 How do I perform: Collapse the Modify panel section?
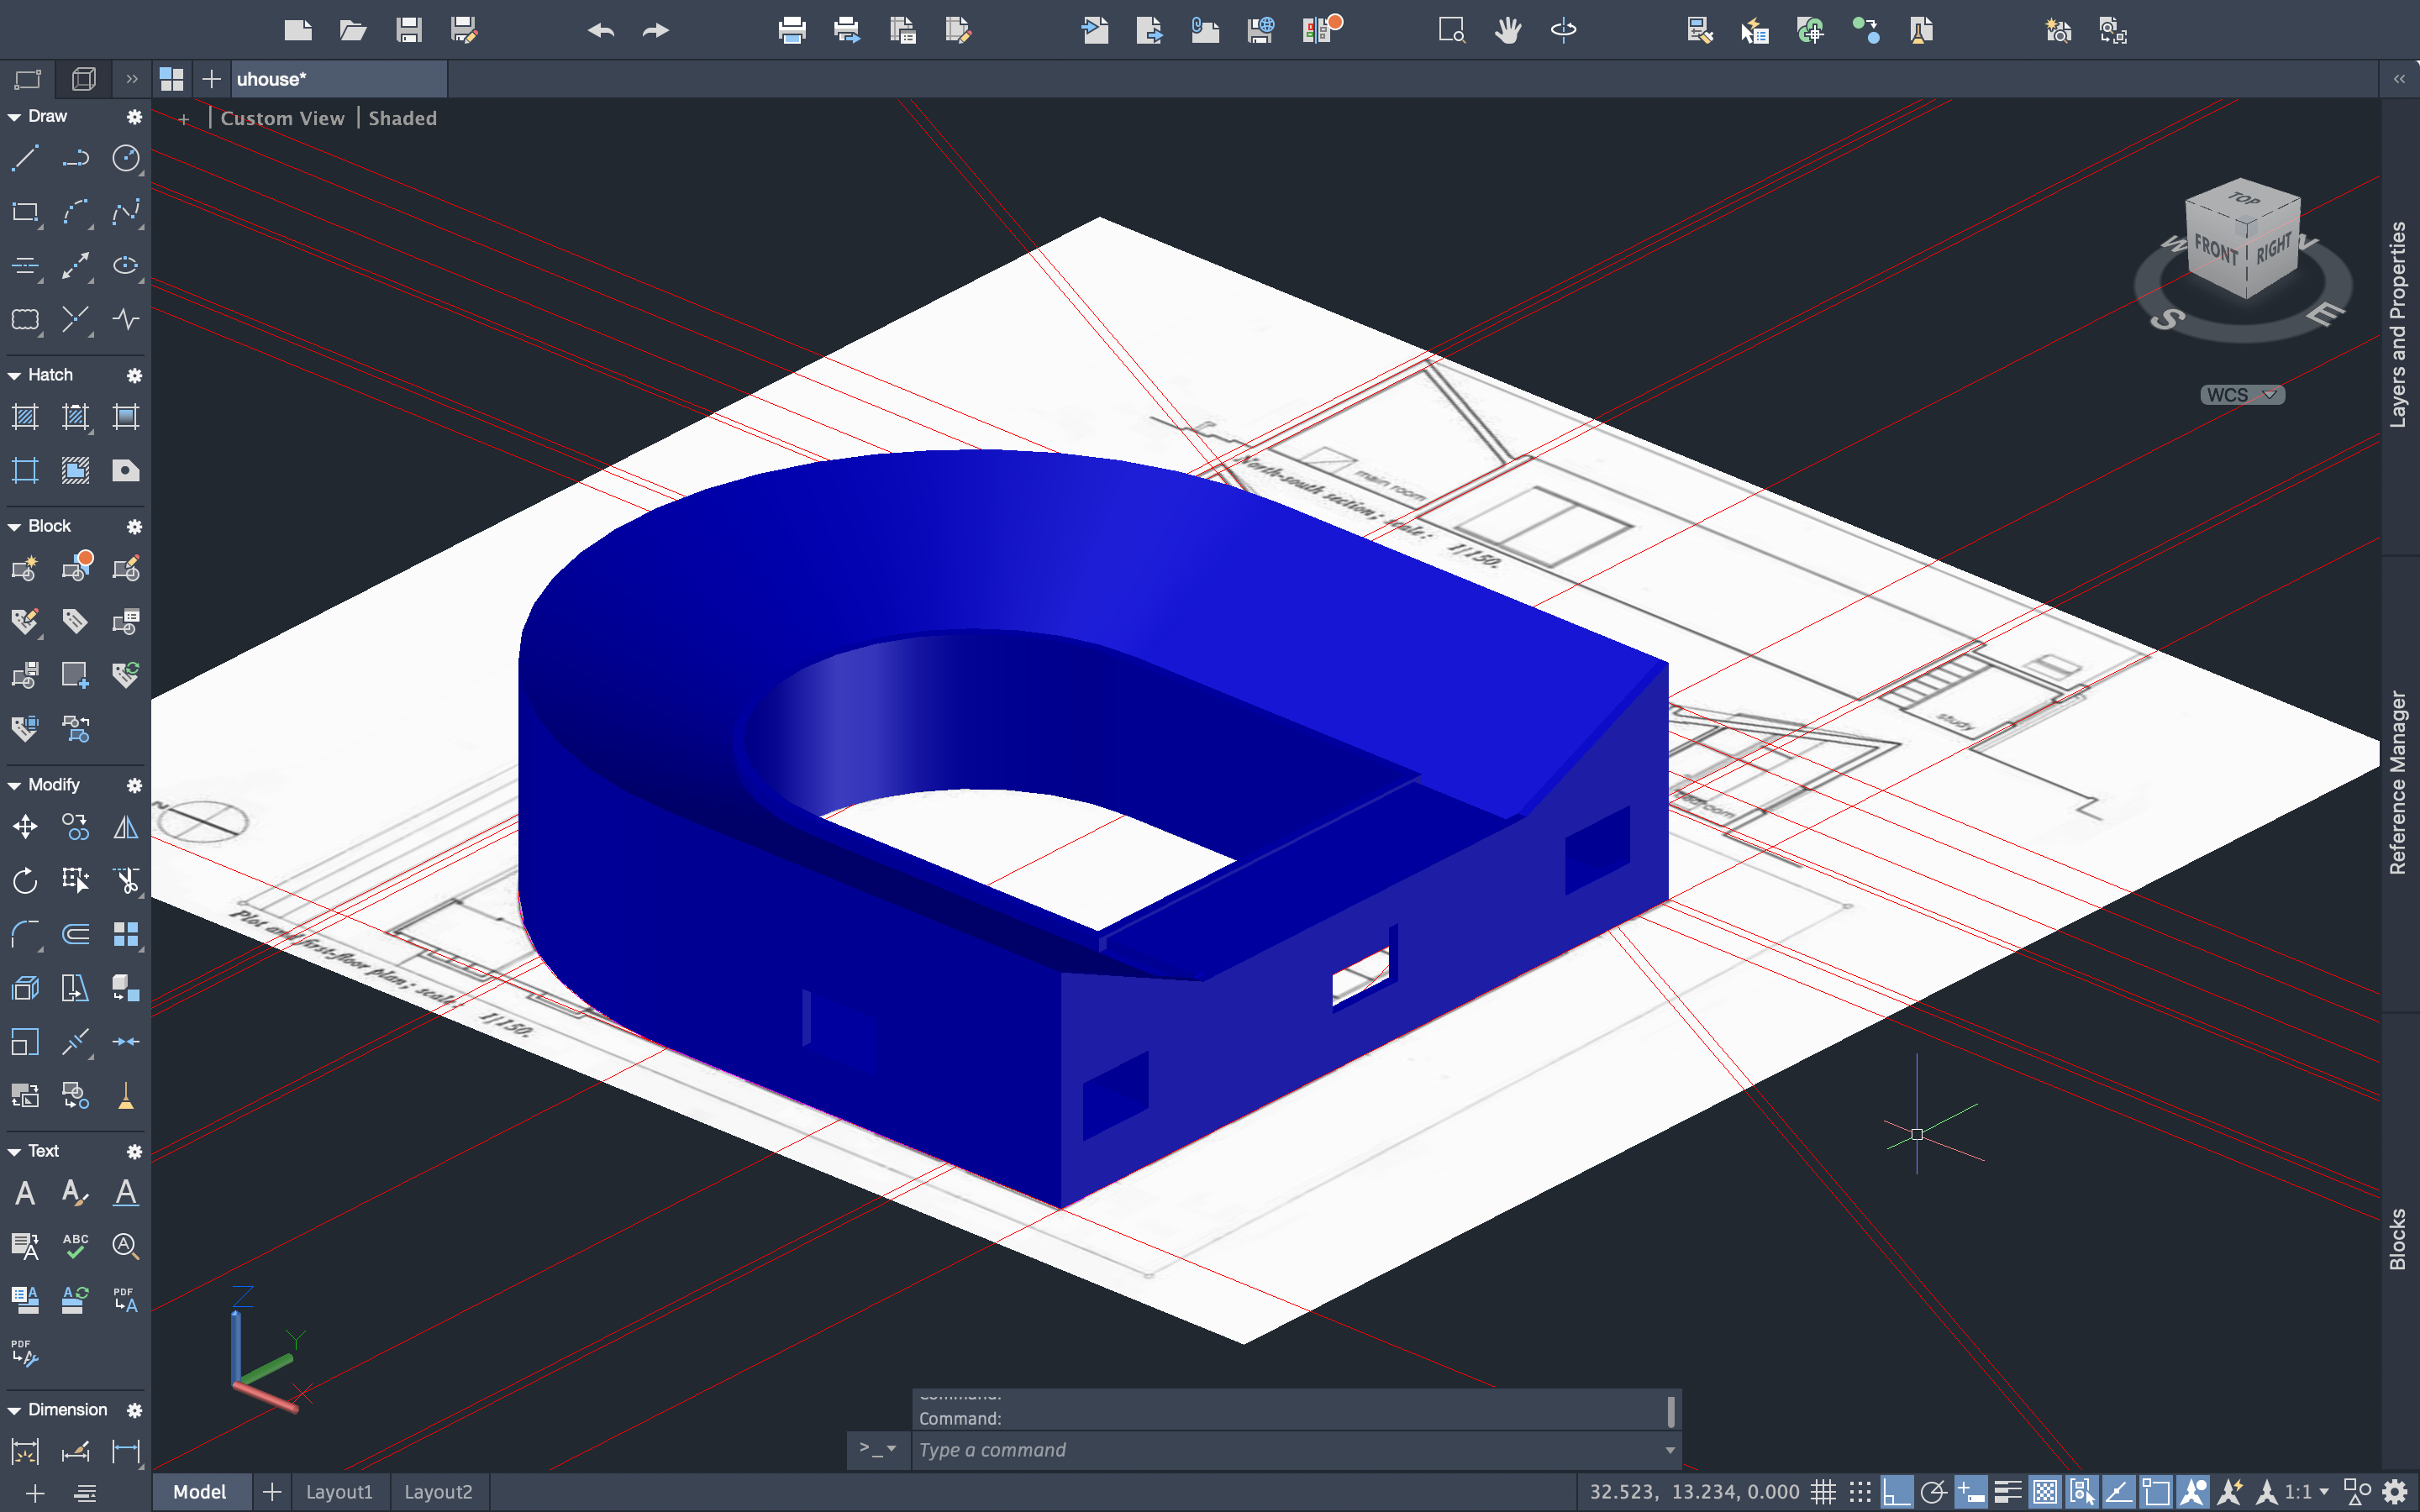click(x=14, y=785)
